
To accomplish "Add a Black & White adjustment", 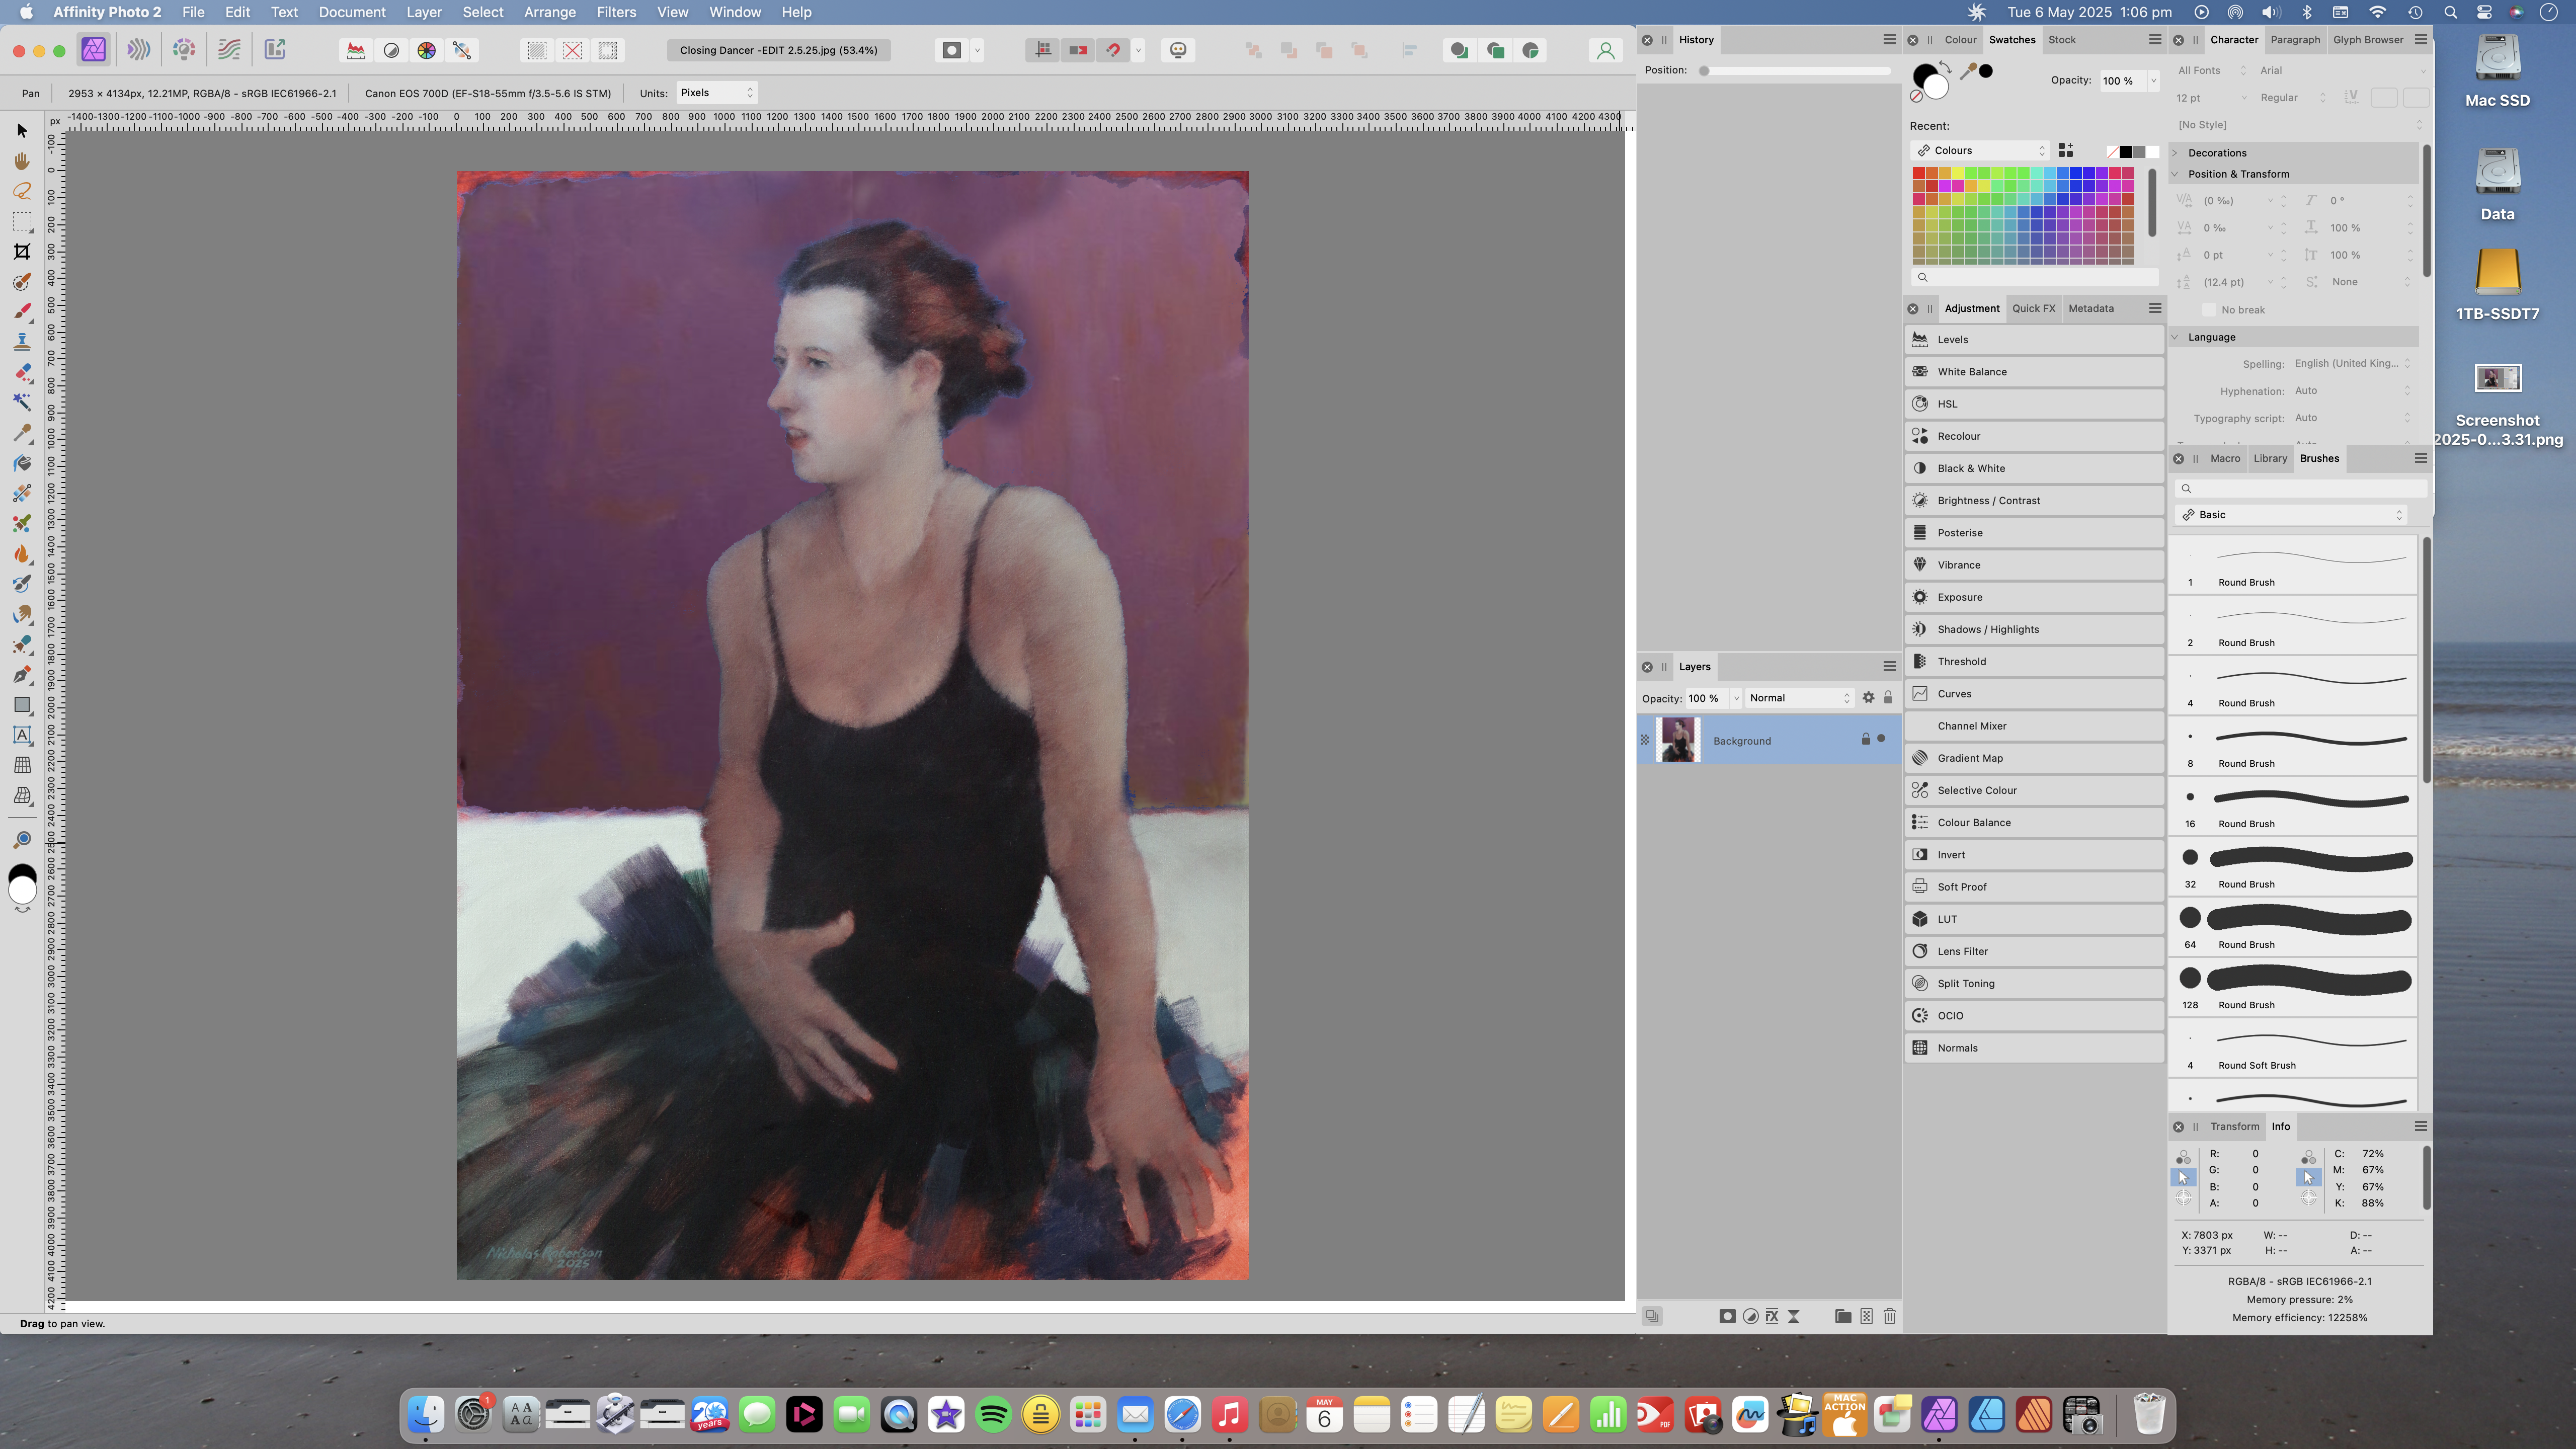I will point(2034,468).
